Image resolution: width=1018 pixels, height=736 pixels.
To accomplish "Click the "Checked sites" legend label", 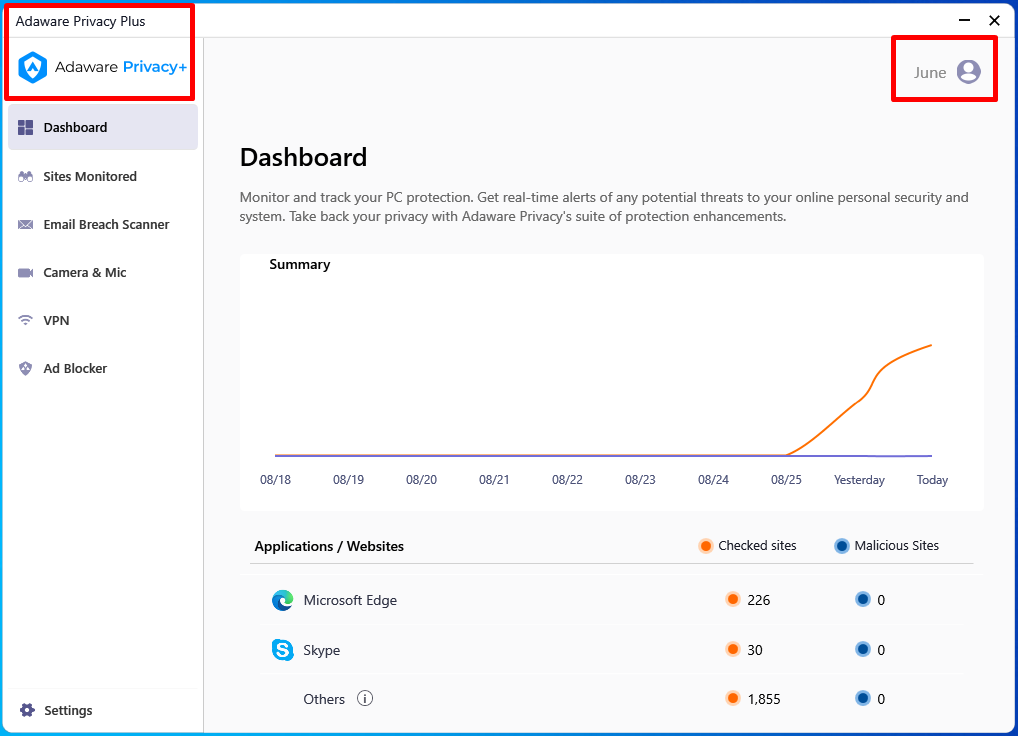I will coord(757,546).
